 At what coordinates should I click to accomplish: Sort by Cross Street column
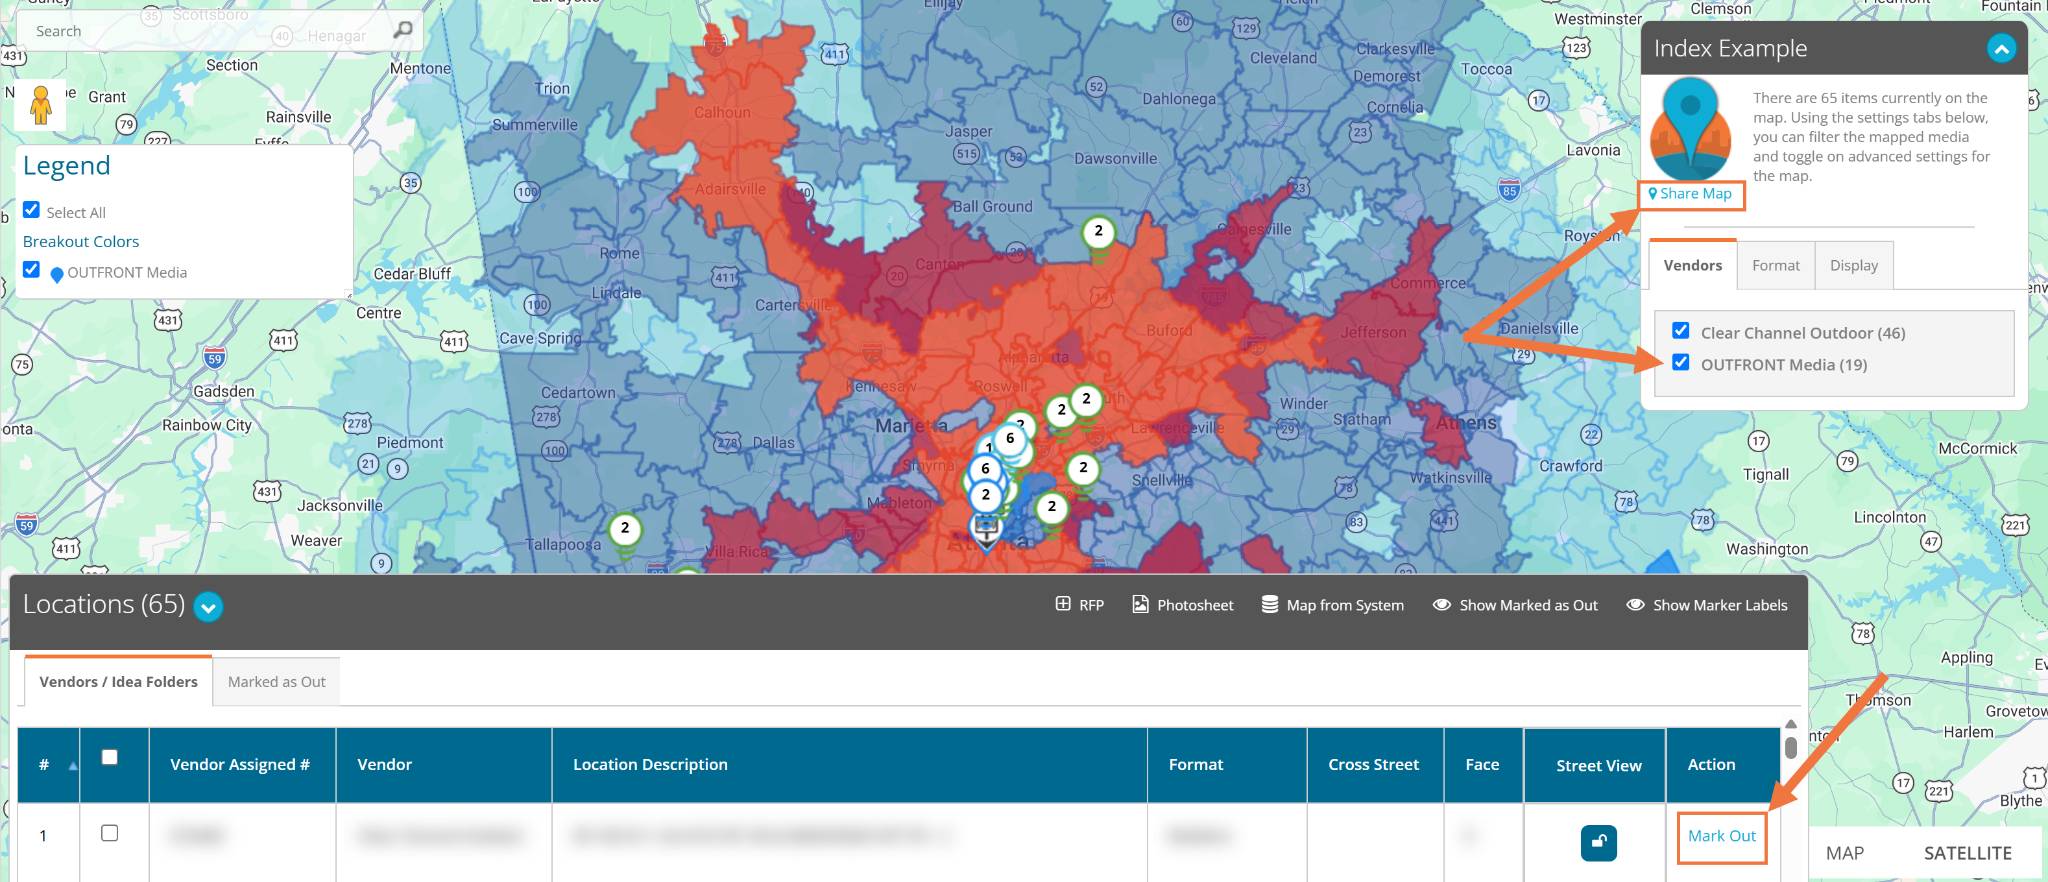coord(1375,765)
